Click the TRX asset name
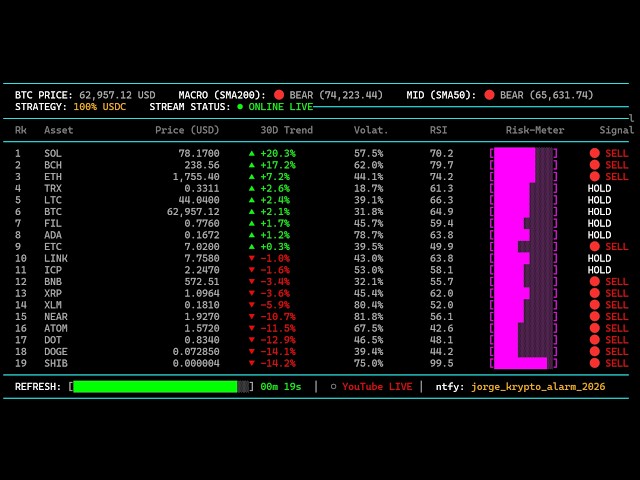Screen dimensions: 640x480 (x=53, y=188)
